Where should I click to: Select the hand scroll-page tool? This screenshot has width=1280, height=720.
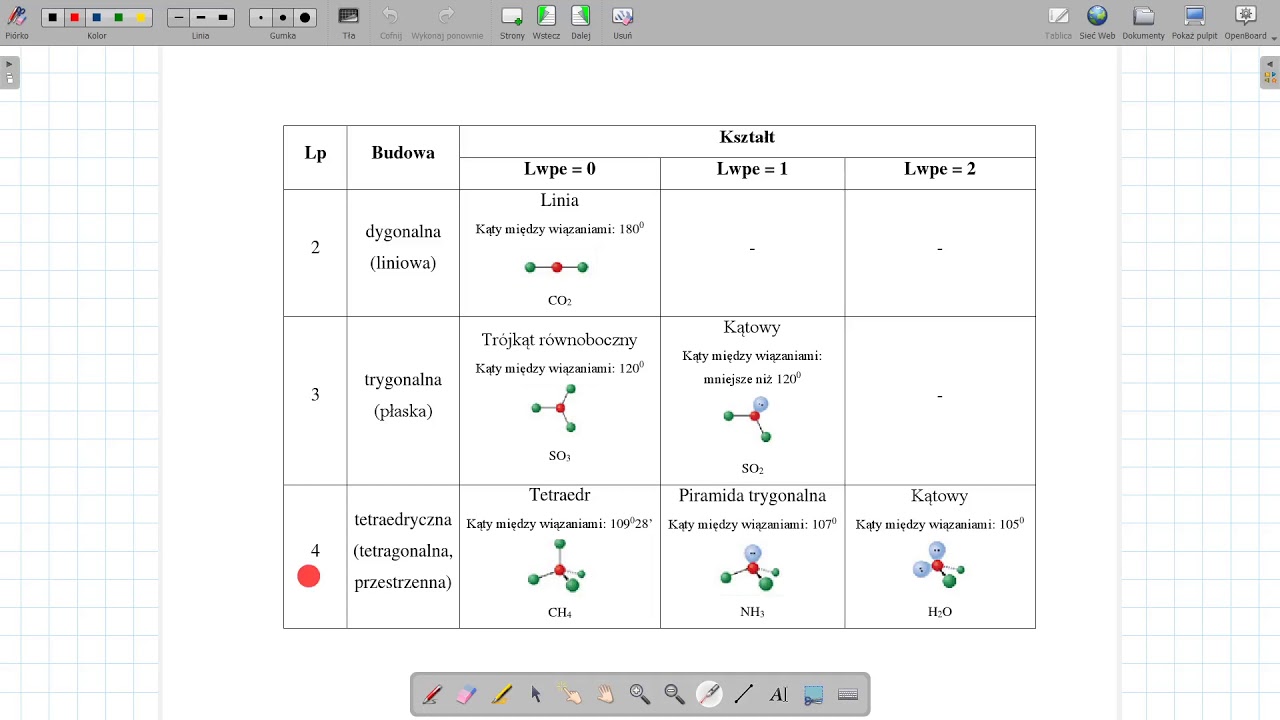click(x=605, y=694)
